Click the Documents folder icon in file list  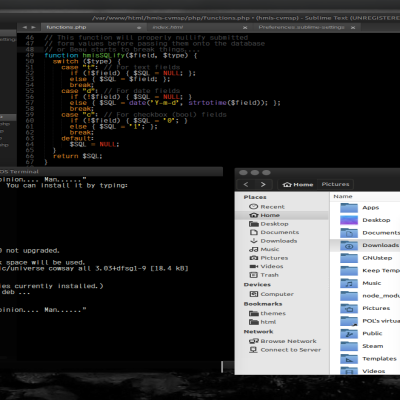[x=349, y=233]
